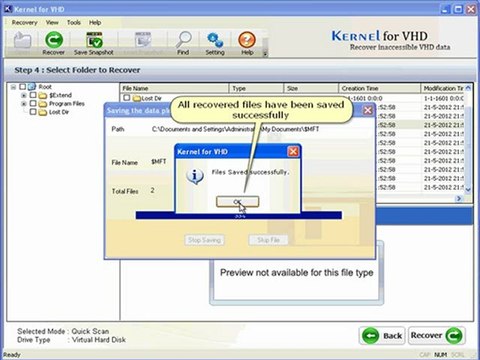Close the Kernel for VHD message dialog
Image resolution: width=480 pixels, height=360 pixels.
[293, 152]
